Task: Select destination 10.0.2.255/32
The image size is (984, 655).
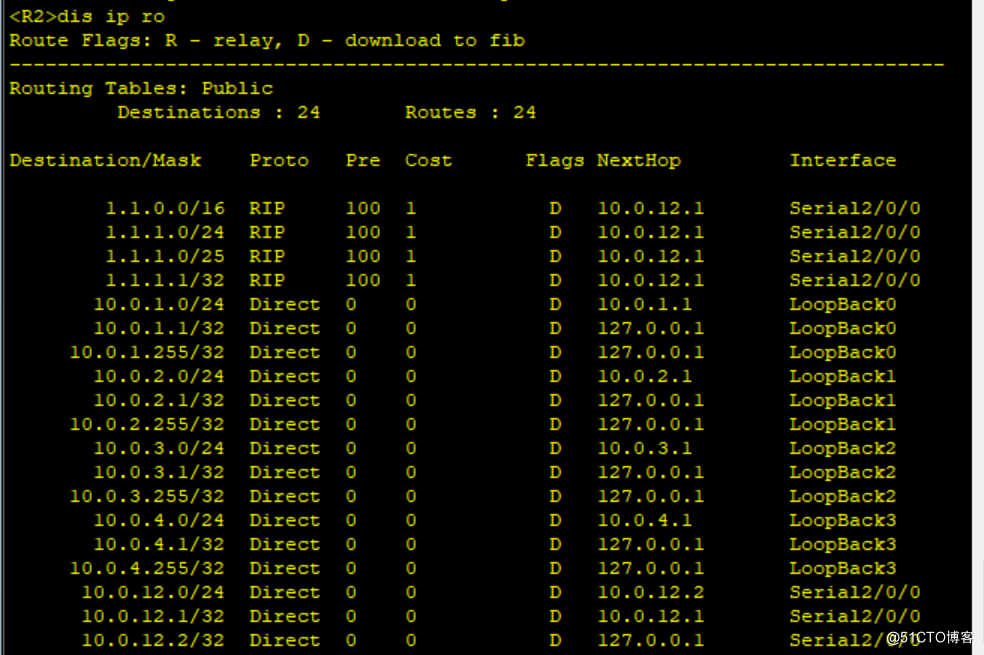Action: 147,424
